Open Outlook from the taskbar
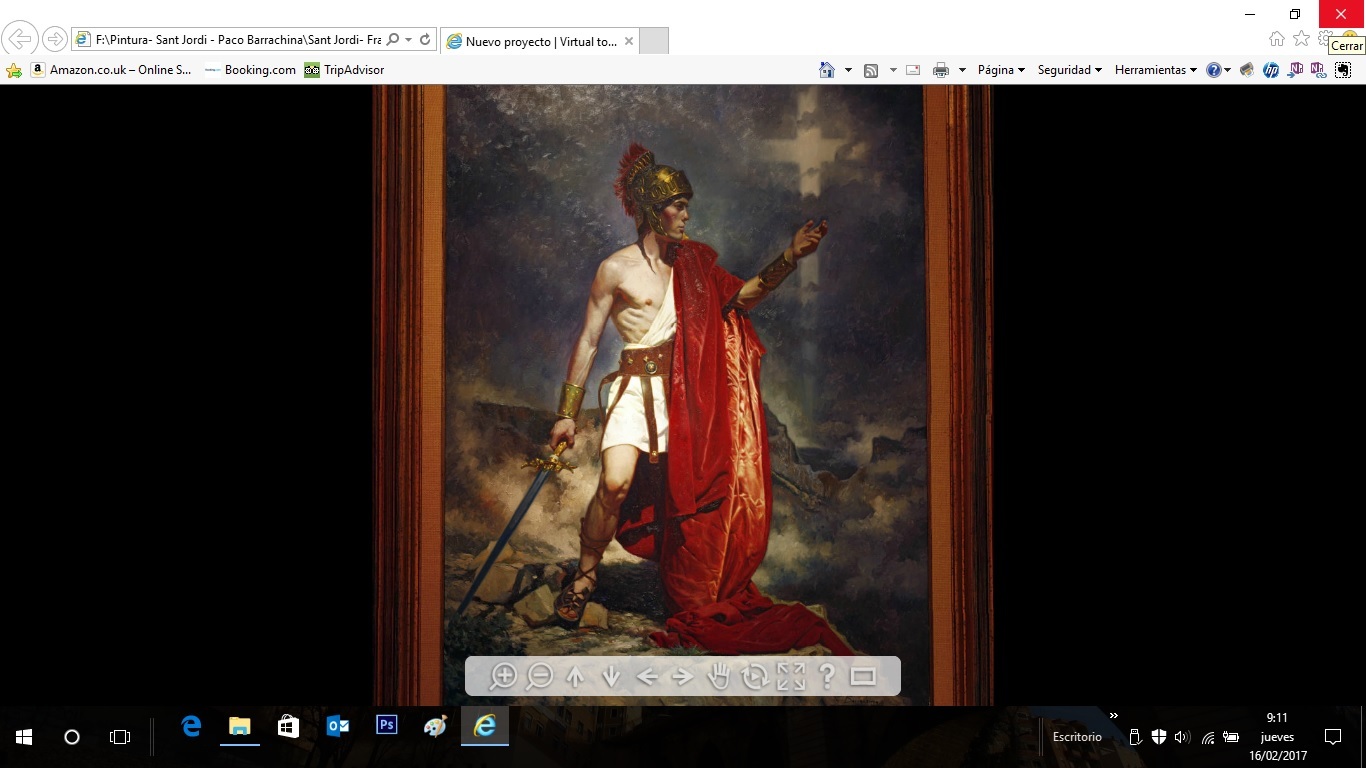 pos(337,727)
